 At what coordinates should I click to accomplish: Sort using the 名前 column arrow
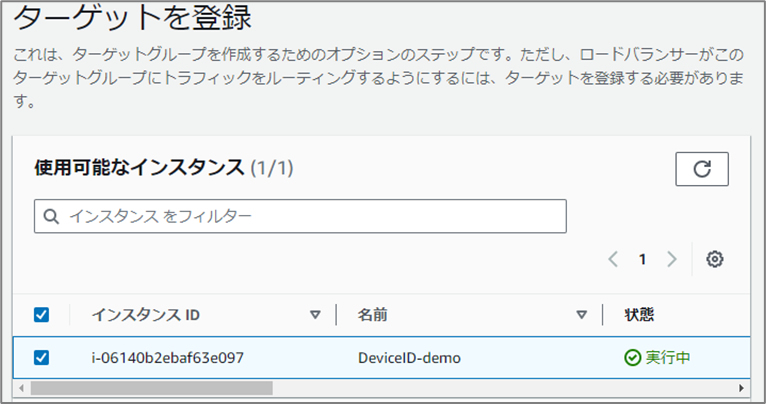581,315
